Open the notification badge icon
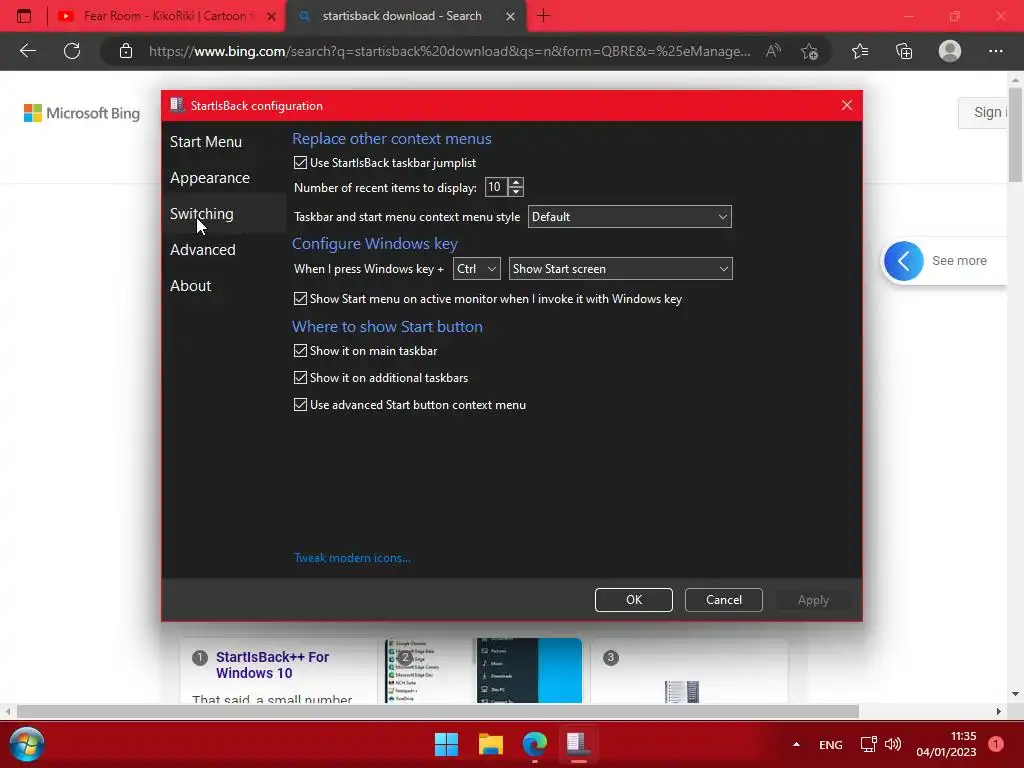 point(996,744)
